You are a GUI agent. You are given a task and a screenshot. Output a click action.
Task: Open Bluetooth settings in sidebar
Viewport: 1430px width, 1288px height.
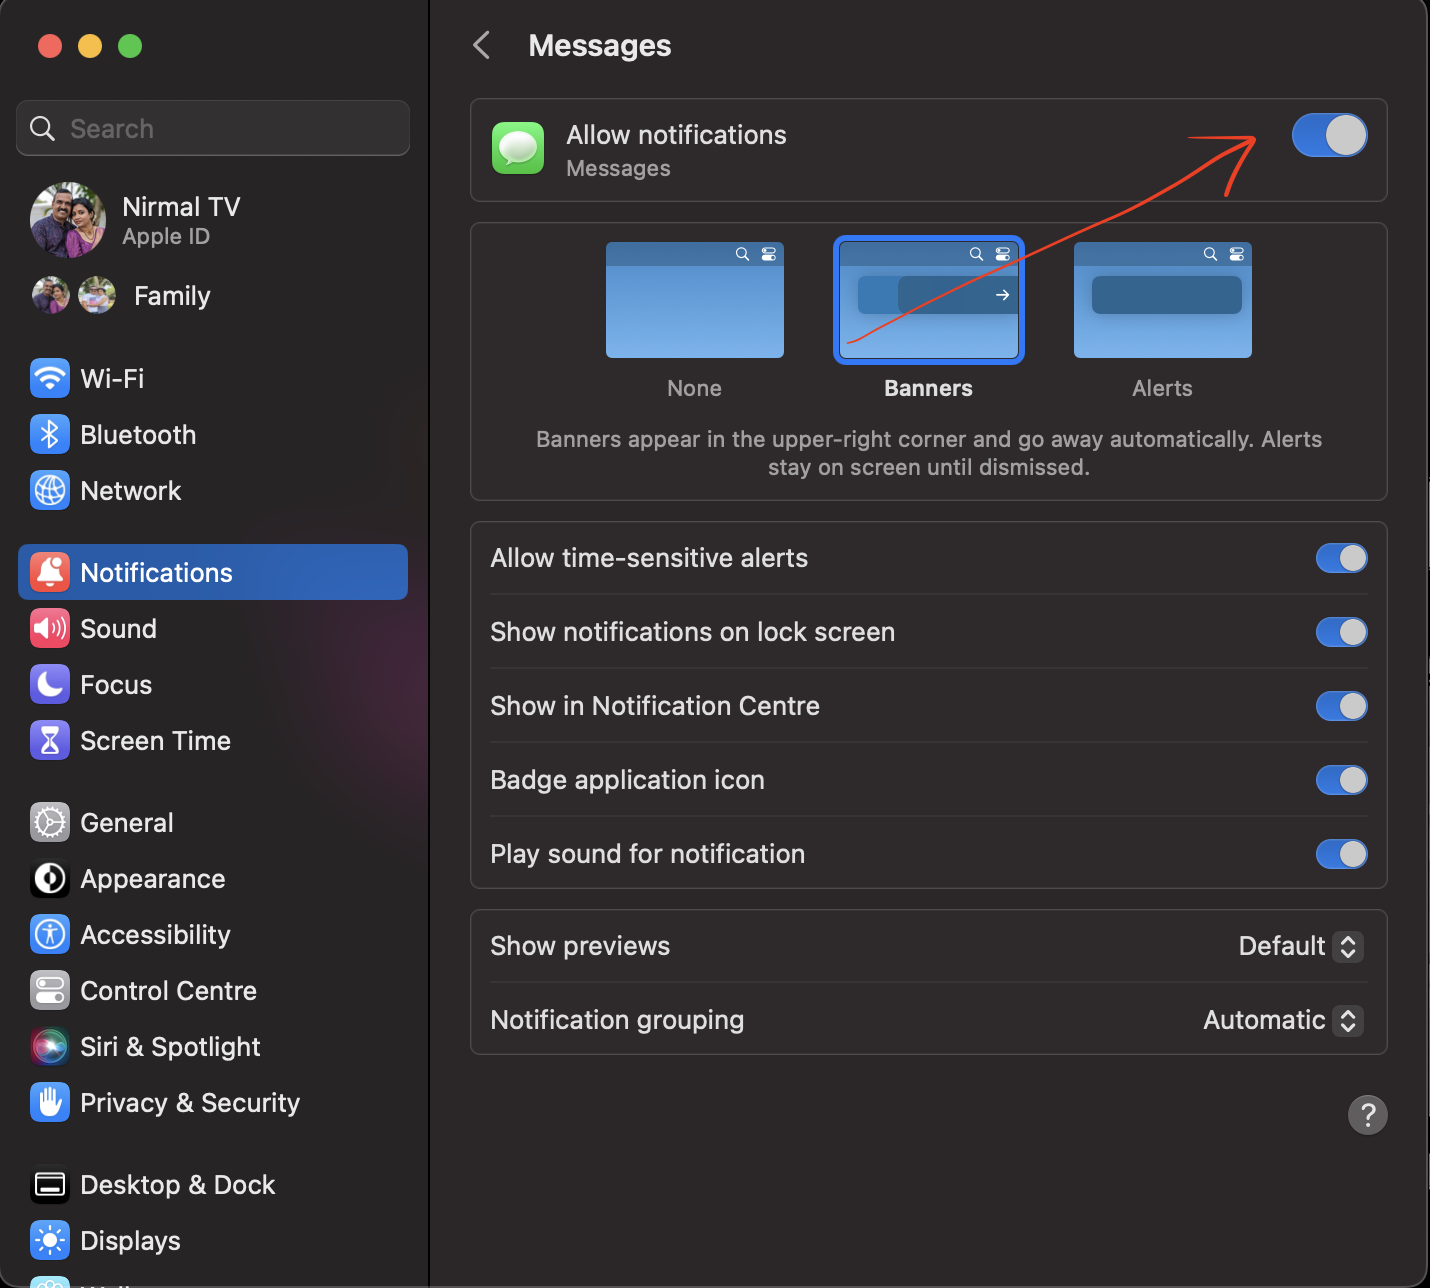click(213, 434)
